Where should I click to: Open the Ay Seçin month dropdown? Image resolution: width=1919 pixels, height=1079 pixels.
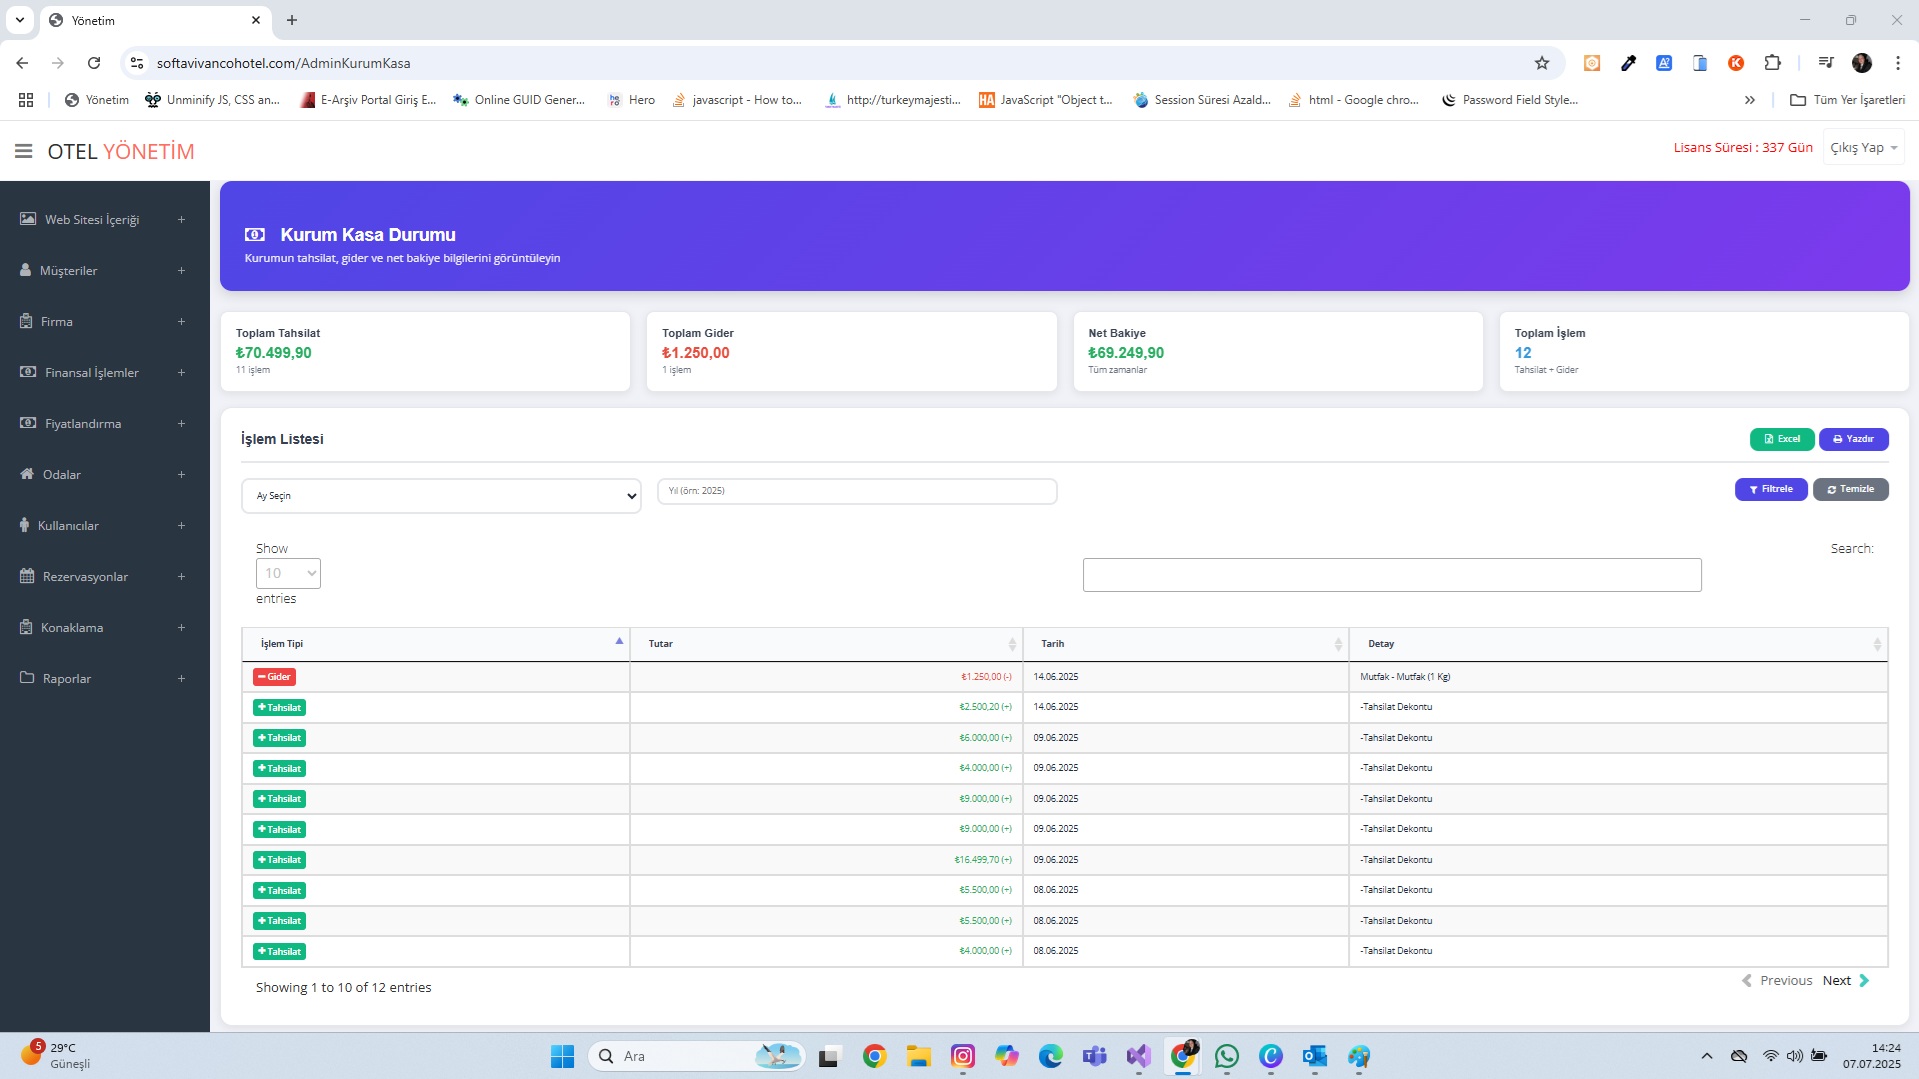[x=441, y=496]
